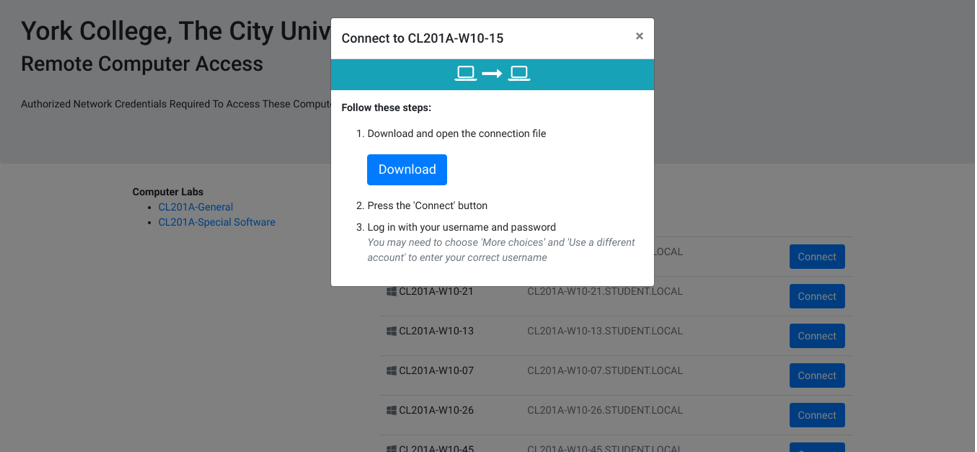The height and width of the screenshot is (452, 977).
Task: Open the CL201A-General lab link
Action: (196, 207)
